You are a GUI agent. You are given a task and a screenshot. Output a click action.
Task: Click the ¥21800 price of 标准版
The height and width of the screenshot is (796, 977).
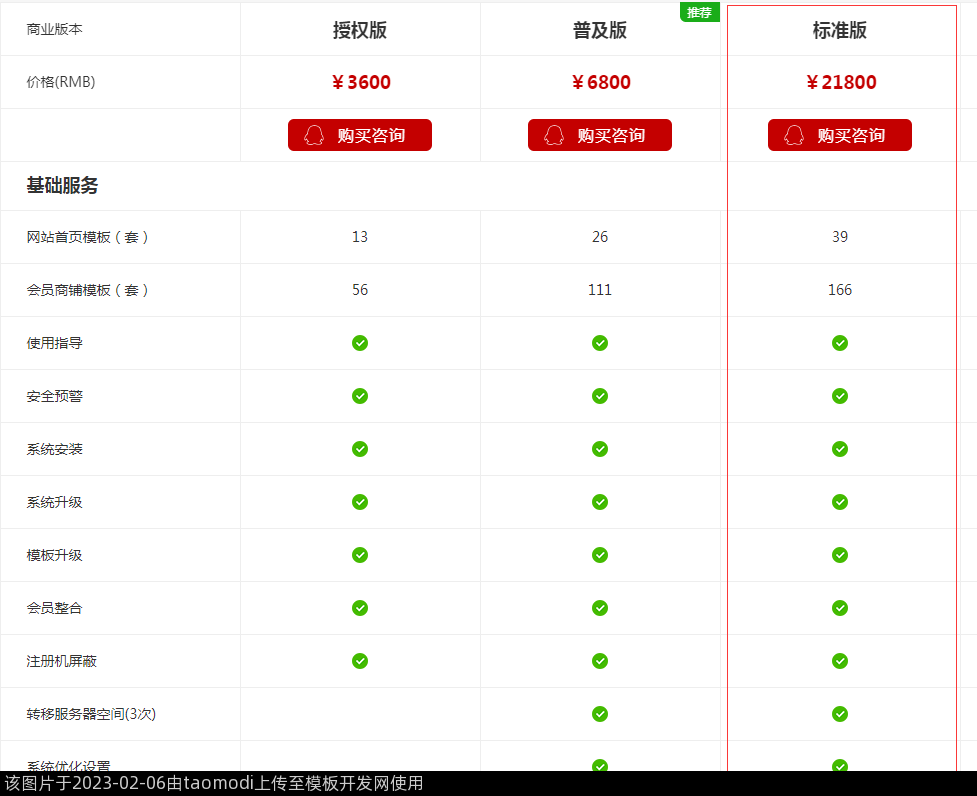(841, 82)
